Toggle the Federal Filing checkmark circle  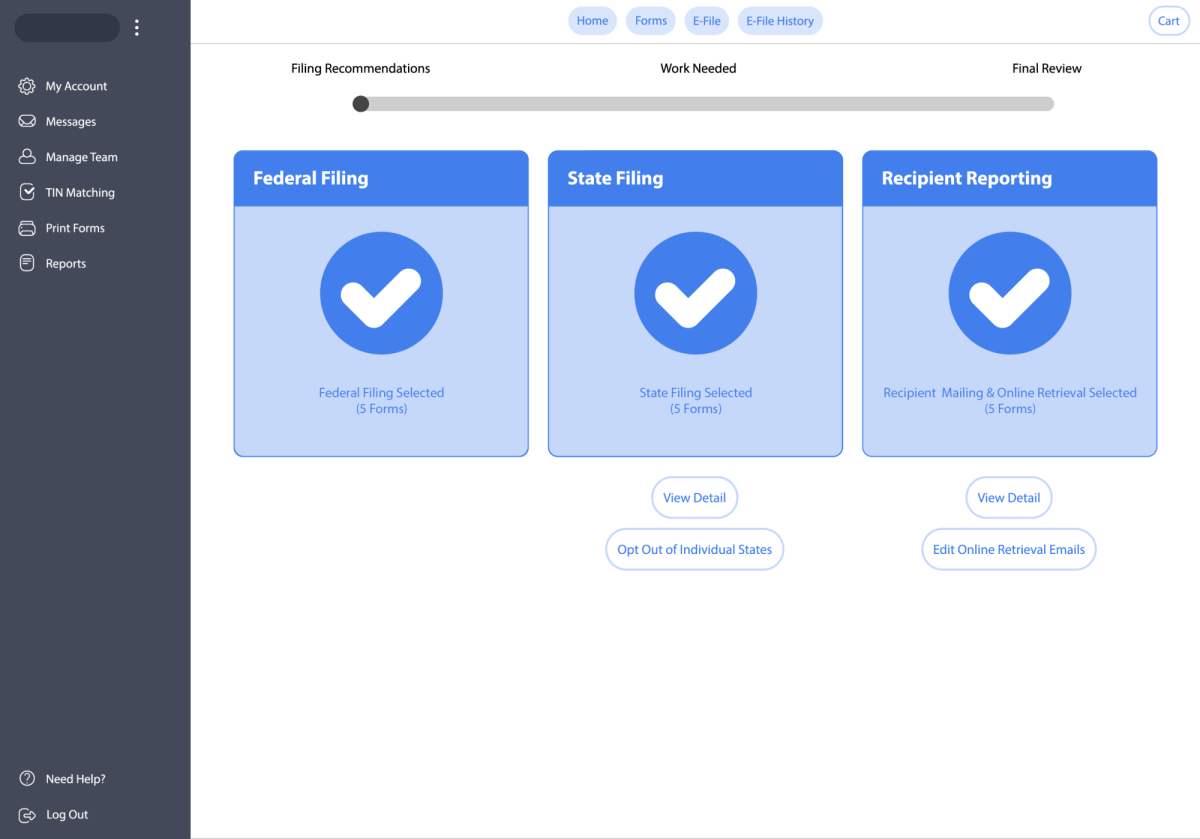(381, 294)
